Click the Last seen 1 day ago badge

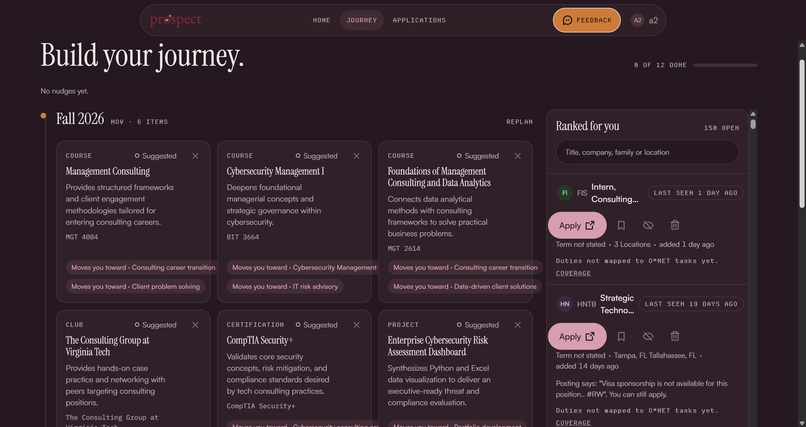(x=695, y=193)
